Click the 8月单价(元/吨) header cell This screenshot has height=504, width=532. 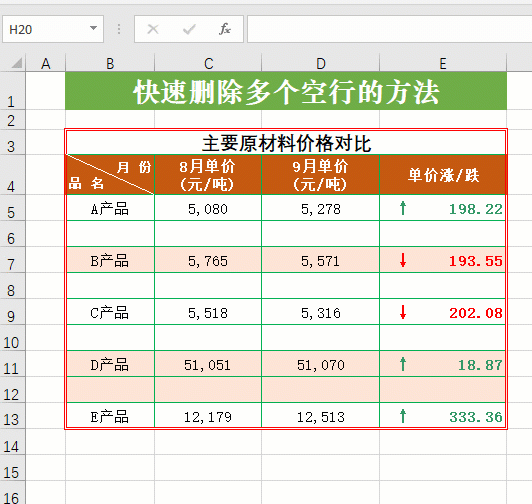click(208, 175)
